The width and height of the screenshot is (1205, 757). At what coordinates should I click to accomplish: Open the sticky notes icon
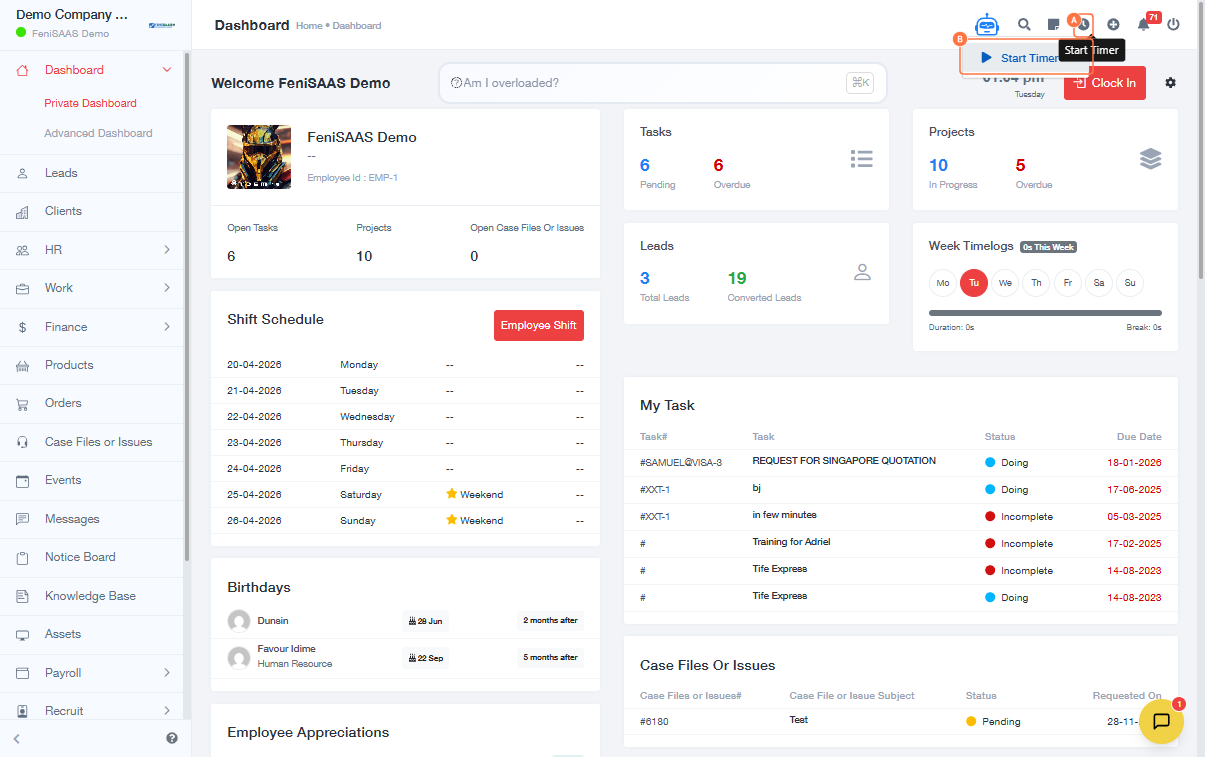1053,25
